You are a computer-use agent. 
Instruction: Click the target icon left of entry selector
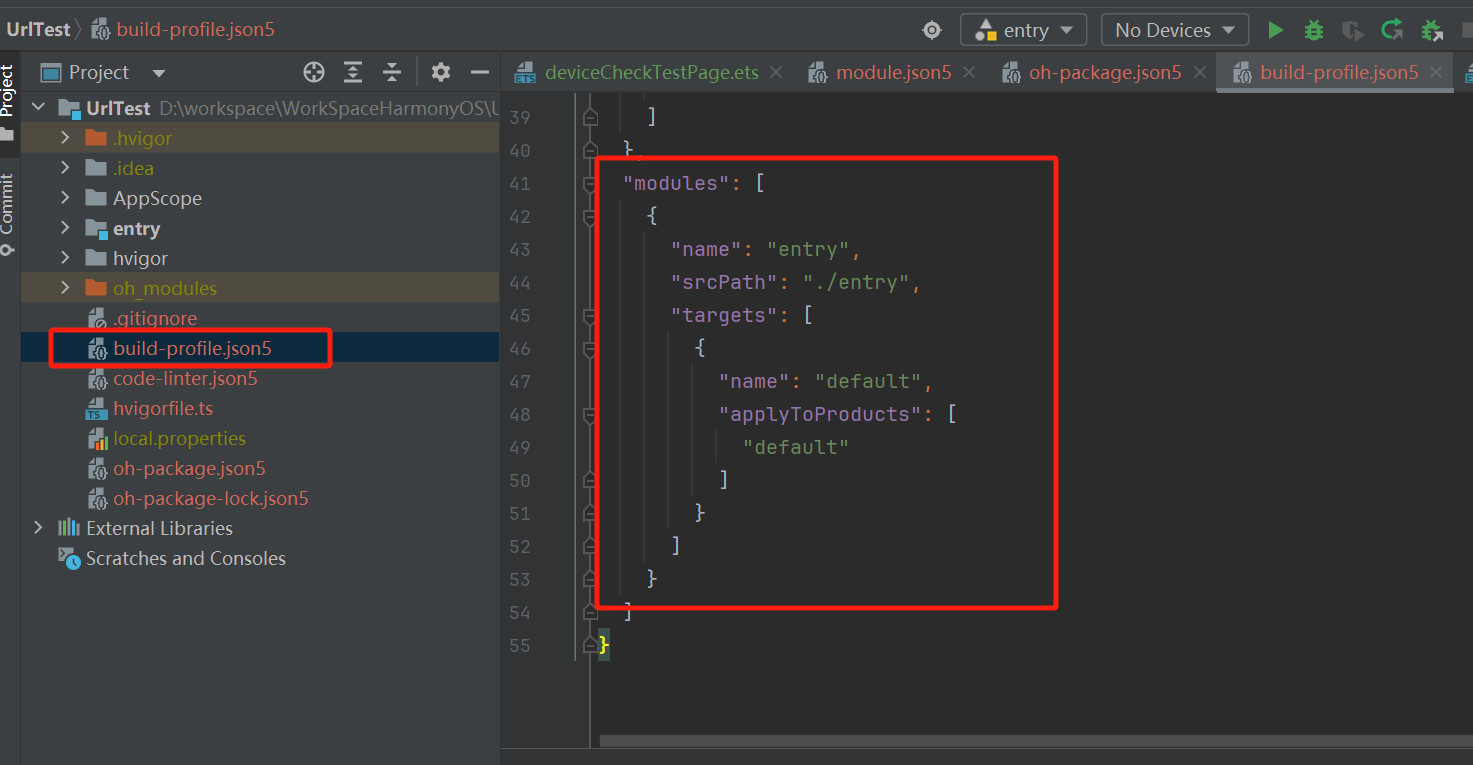tap(932, 30)
